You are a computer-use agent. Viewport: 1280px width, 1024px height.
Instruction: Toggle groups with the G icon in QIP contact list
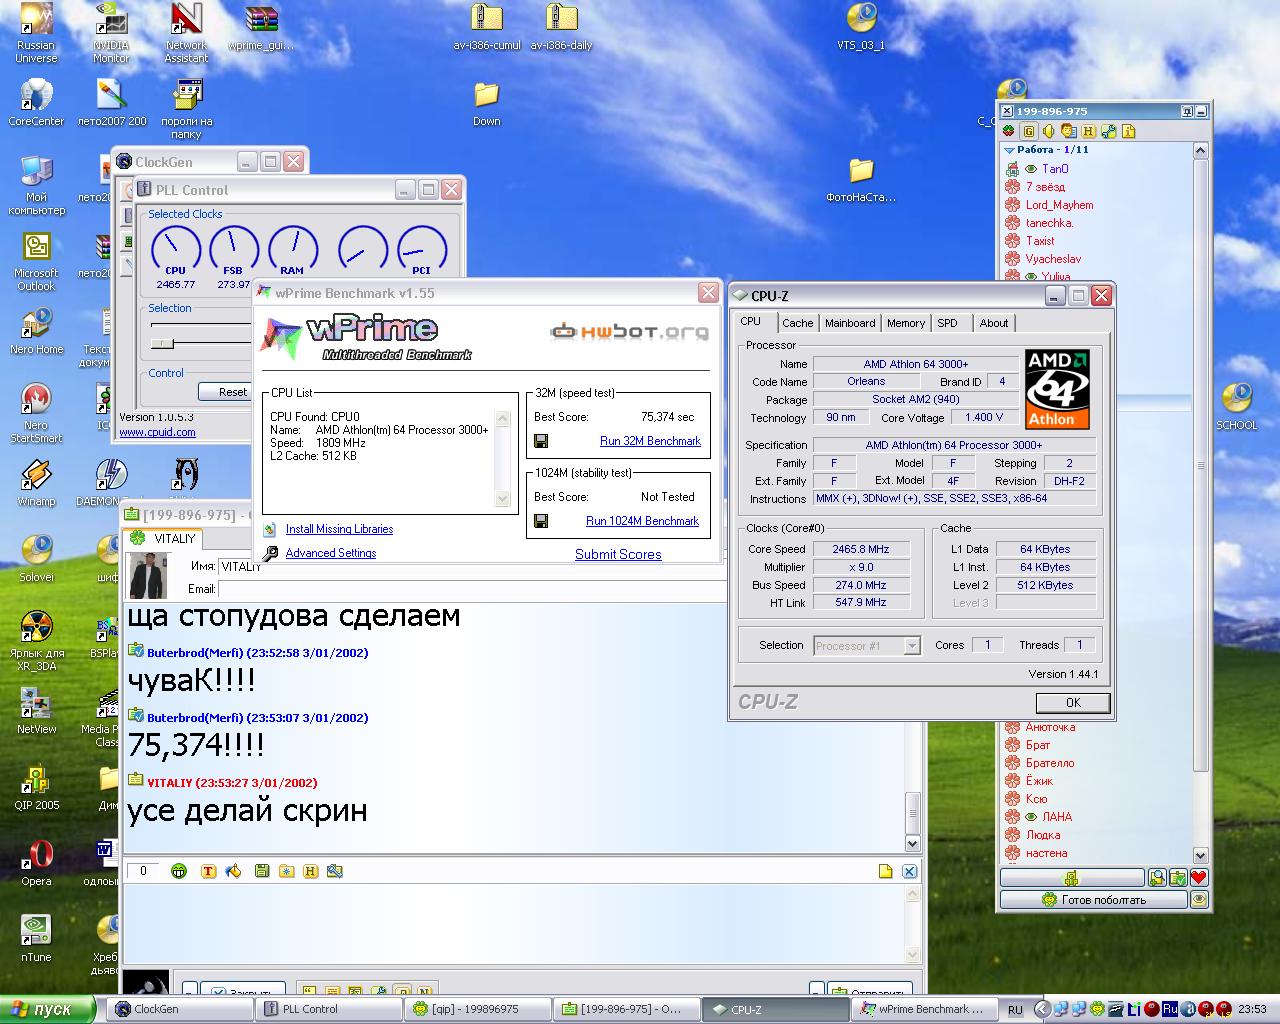click(1029, 131)
